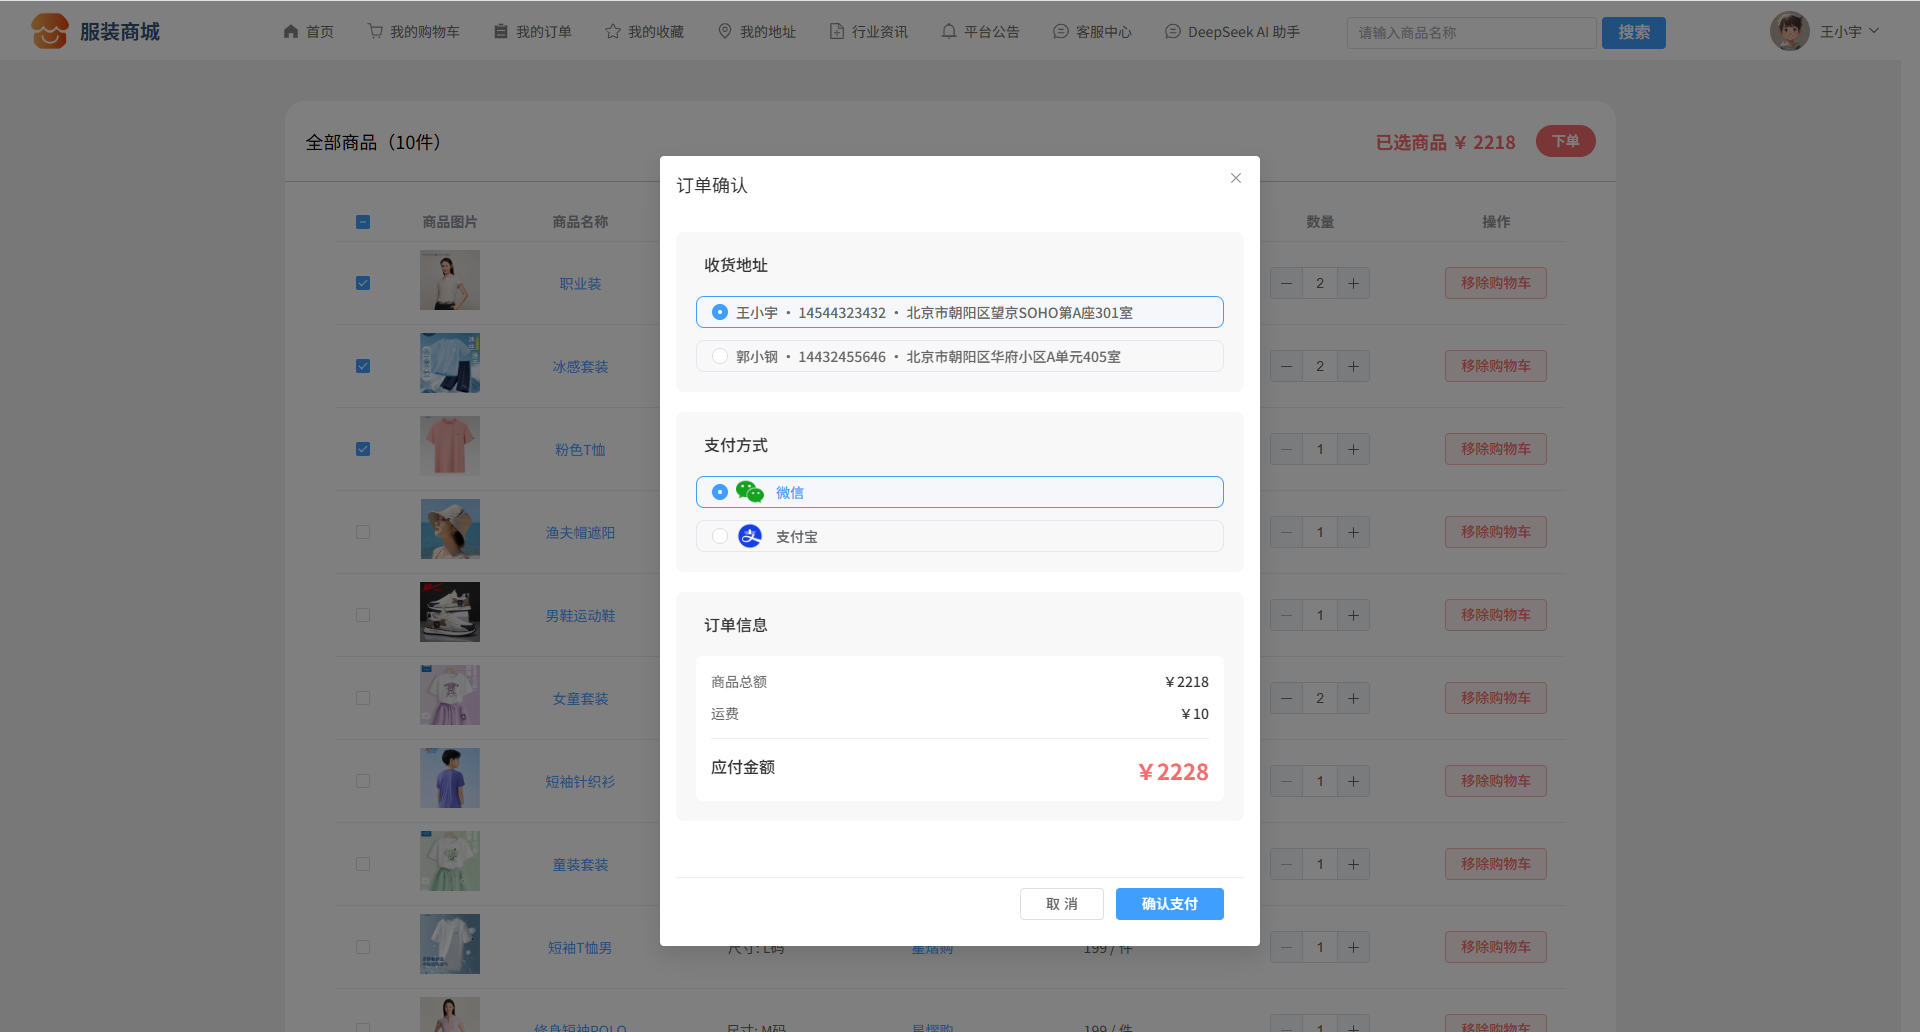Close the 订单确认 dialog with X
The height and width of the screenshot is (1032, 1920).
(1236, 178)
